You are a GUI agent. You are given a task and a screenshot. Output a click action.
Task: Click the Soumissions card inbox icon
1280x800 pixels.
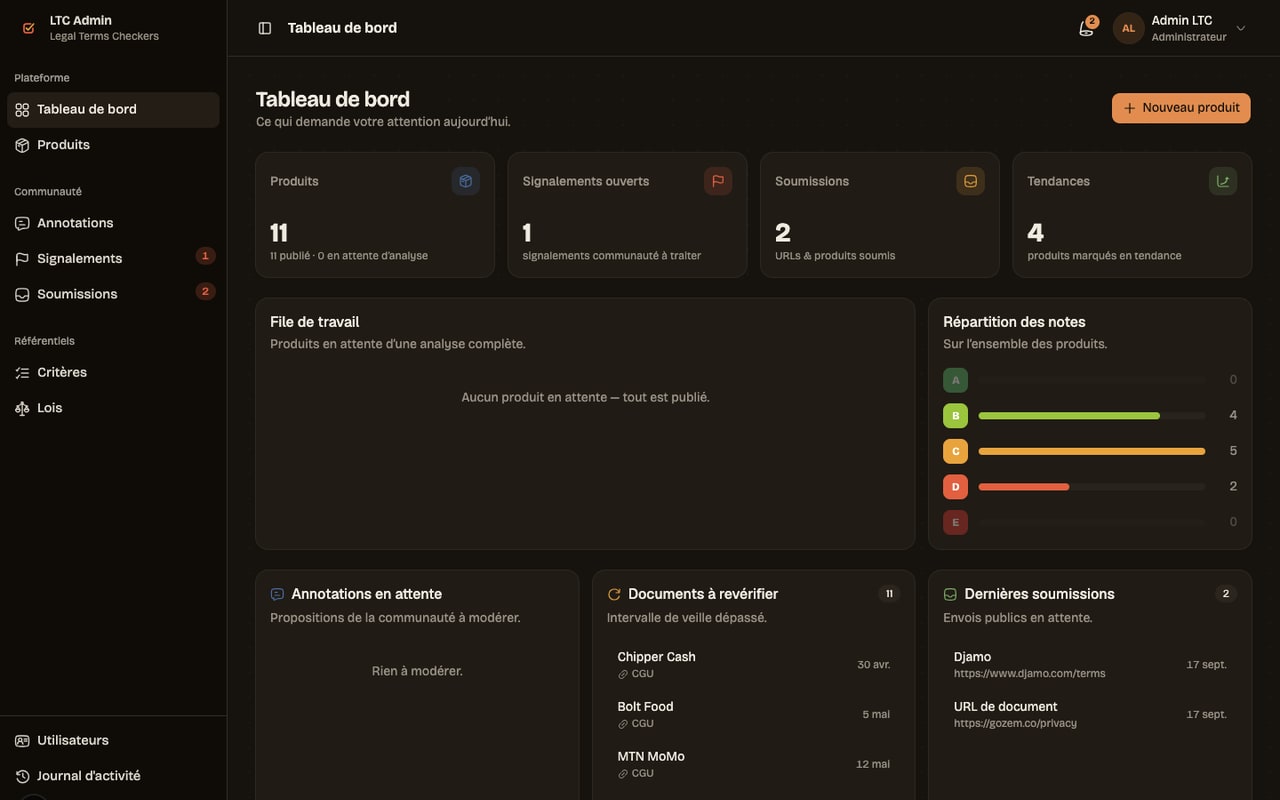pyautogui.click(x=970, y=181)
